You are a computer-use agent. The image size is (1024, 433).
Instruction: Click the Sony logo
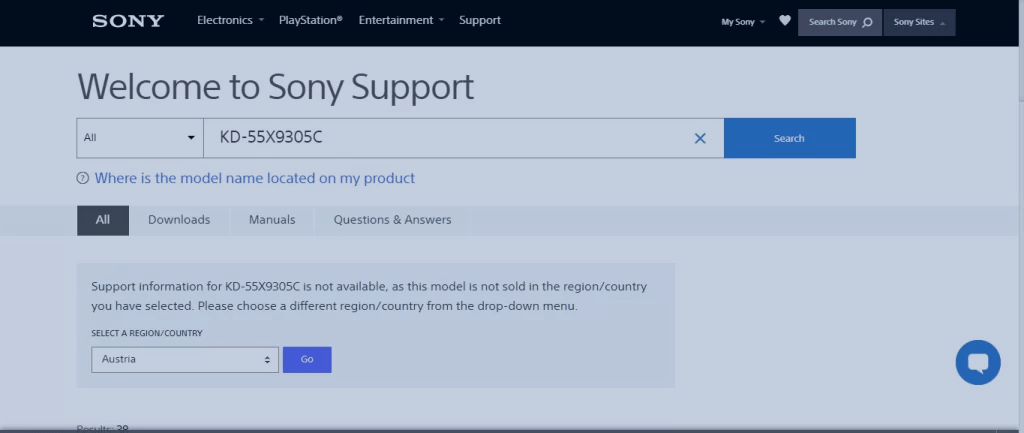click(128, 21)
